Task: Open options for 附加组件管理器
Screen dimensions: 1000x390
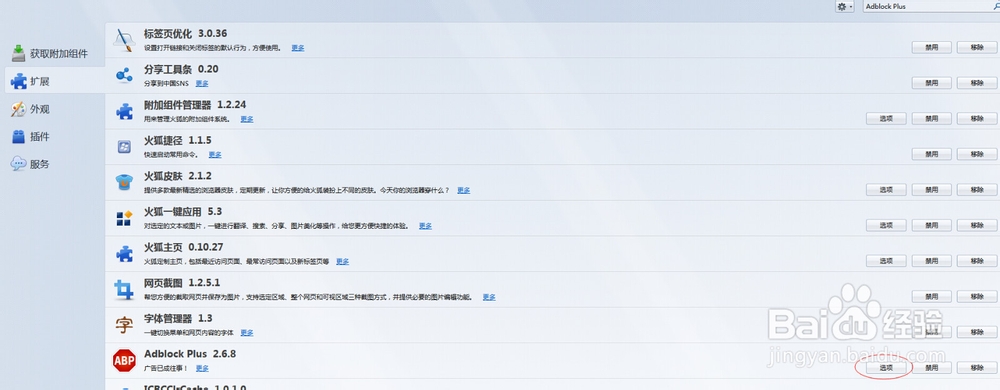Action: [x=886, y=119]
